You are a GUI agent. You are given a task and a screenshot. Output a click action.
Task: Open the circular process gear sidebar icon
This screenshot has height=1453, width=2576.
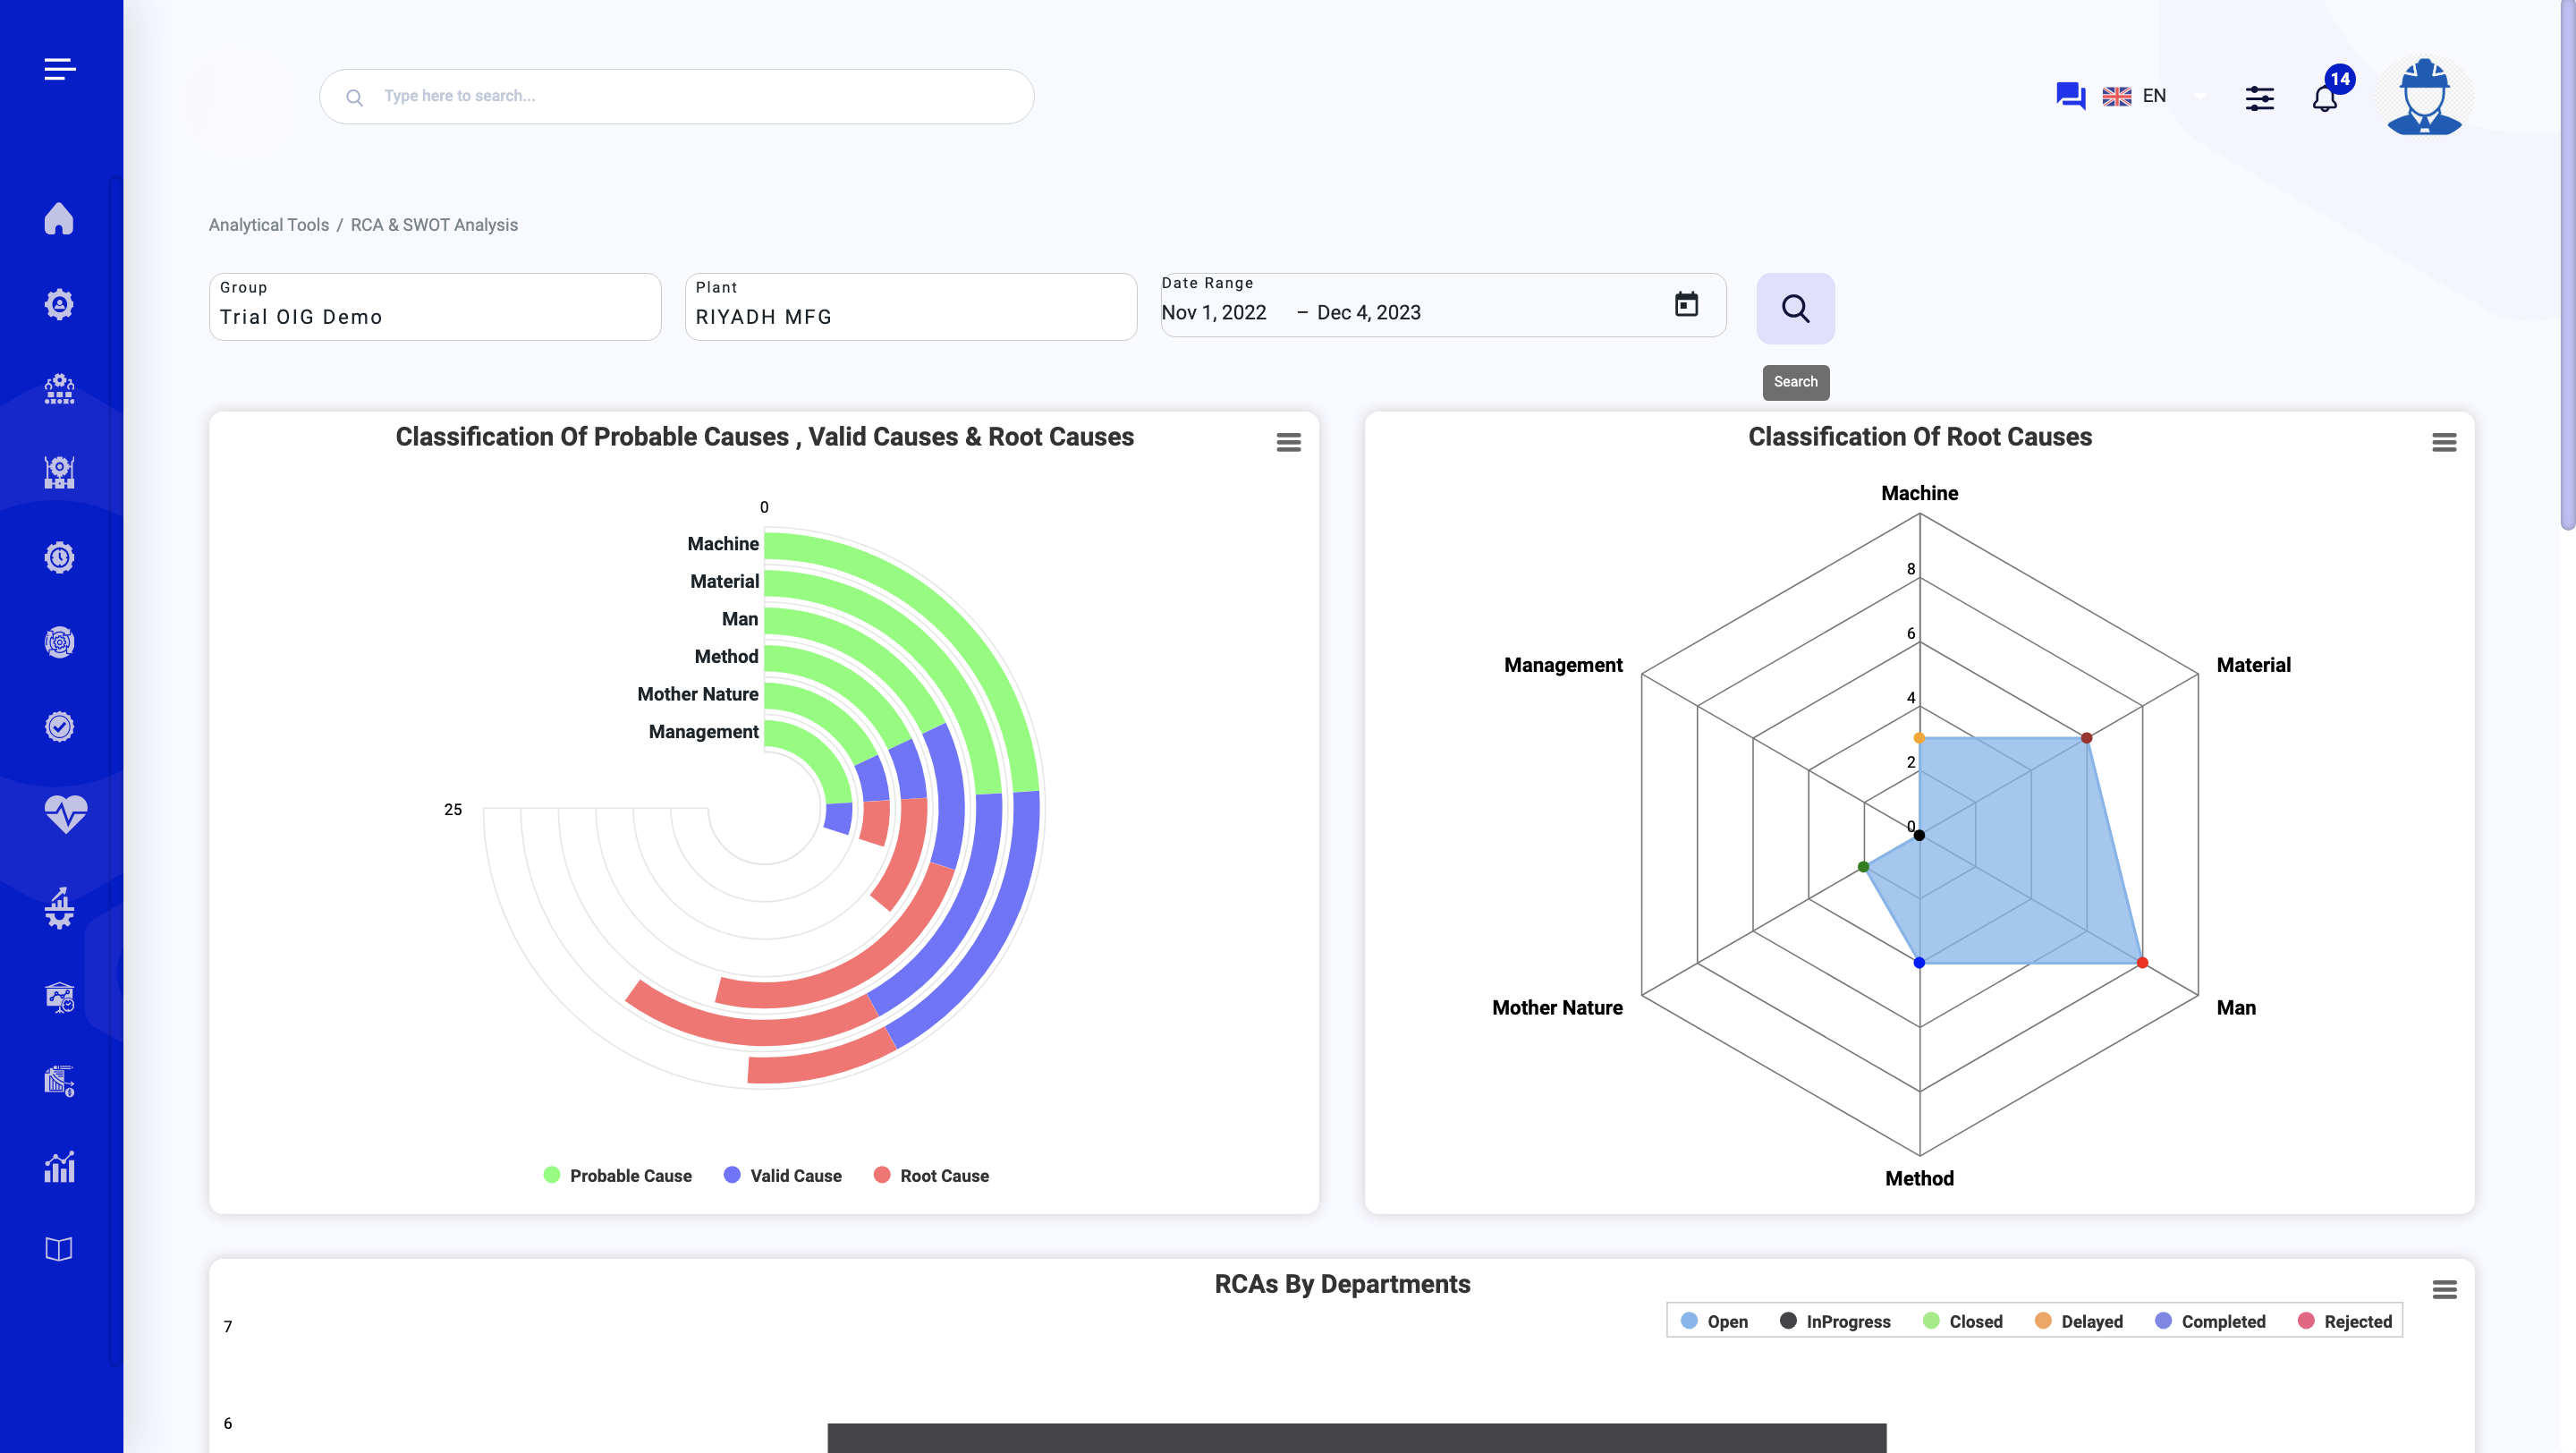pyautogui.click(x=59, y=642)
